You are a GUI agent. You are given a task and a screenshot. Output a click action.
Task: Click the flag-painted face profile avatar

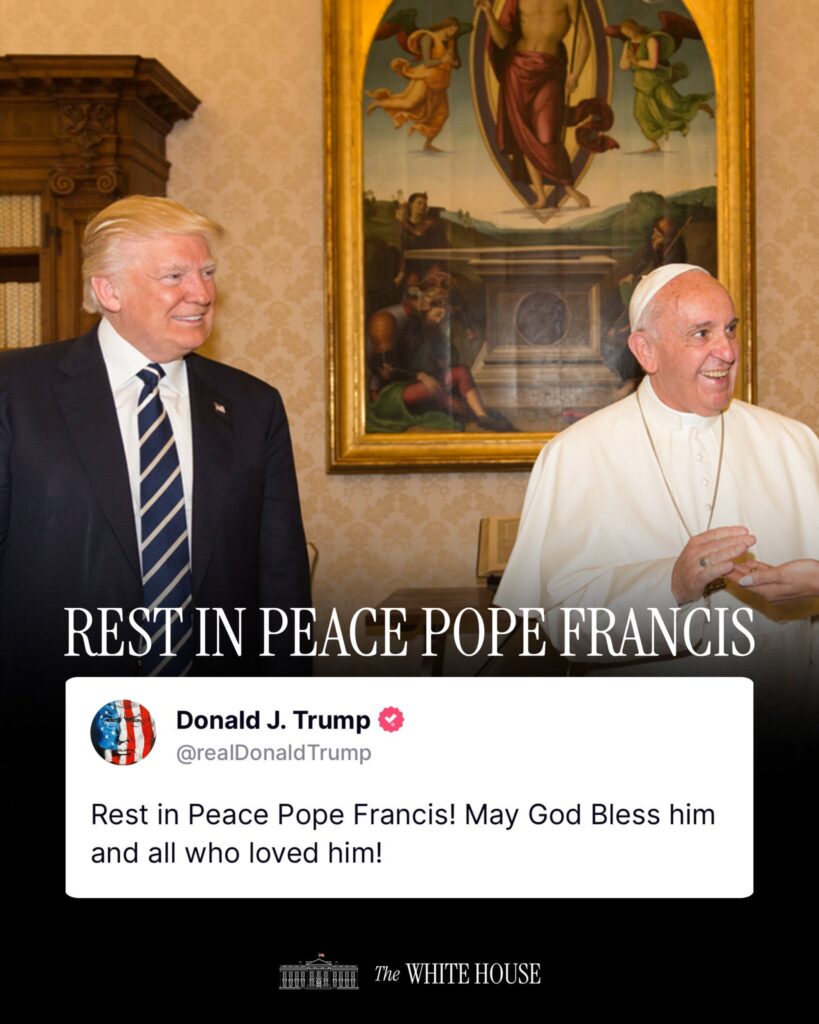(x=123, y=732)
